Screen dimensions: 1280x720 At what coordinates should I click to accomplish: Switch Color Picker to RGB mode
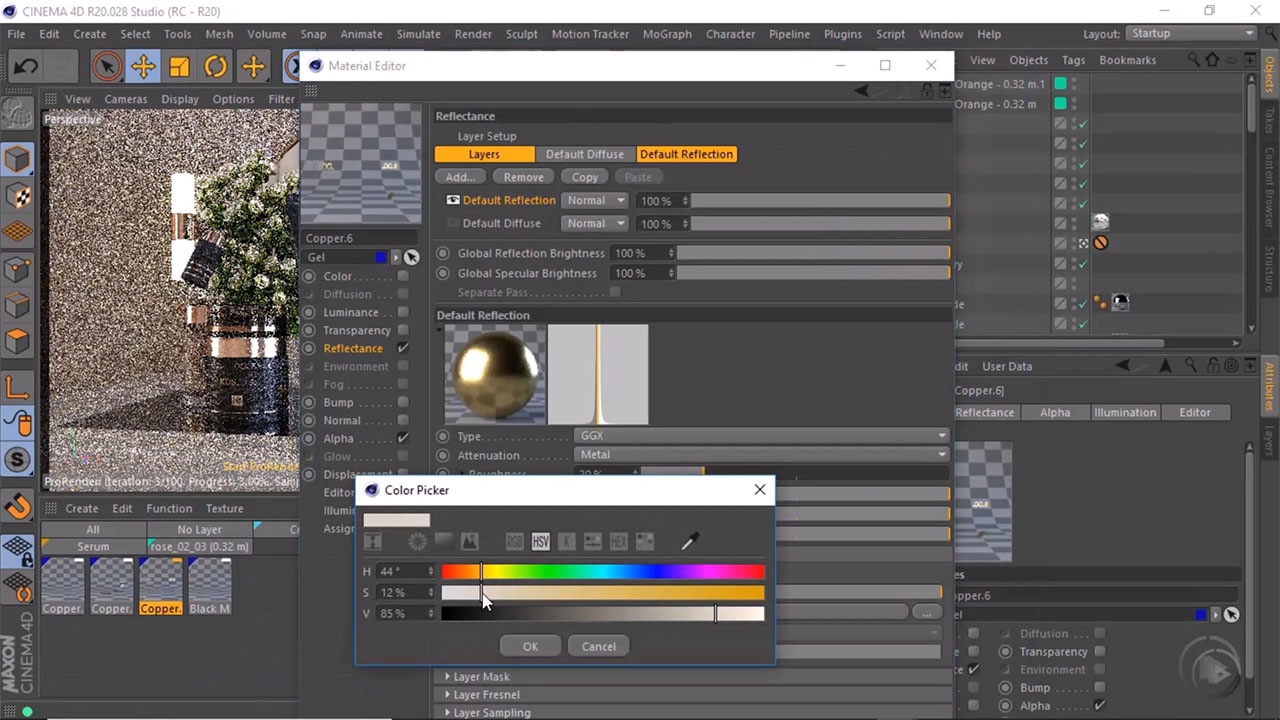pyautogui.click(x=514, y=542)
